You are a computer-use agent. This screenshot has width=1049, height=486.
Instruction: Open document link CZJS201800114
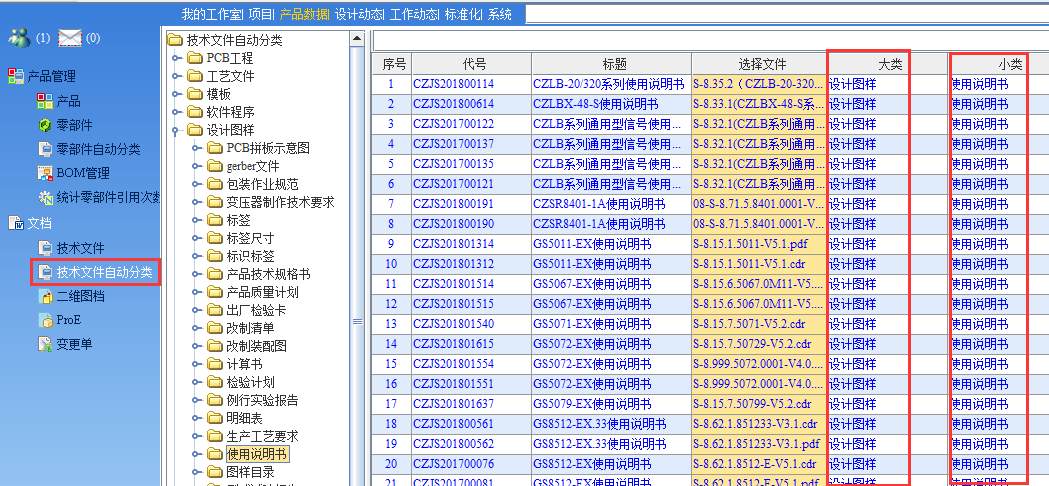tap(453, 84)
